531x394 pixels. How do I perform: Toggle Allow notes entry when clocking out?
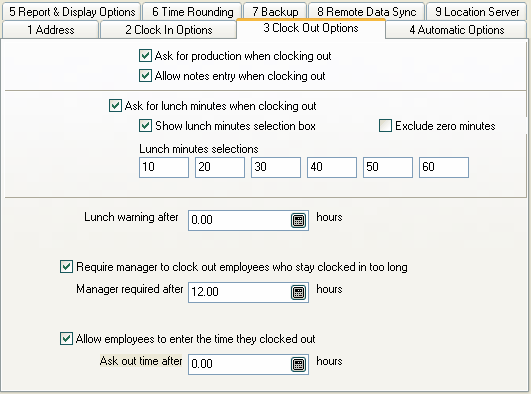pos(145,76)
